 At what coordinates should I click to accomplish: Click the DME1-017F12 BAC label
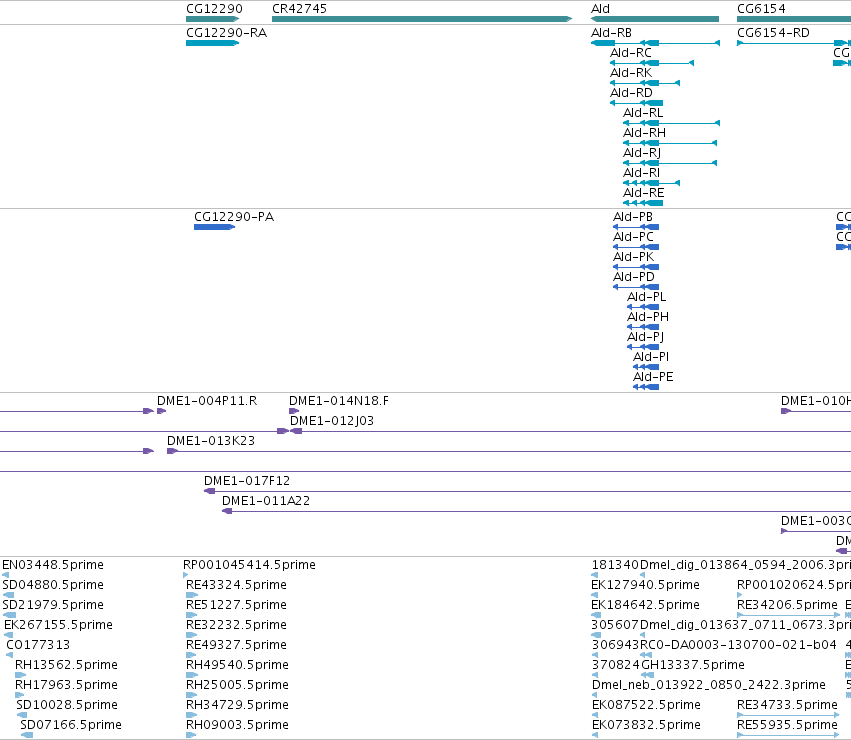(247, 481)
